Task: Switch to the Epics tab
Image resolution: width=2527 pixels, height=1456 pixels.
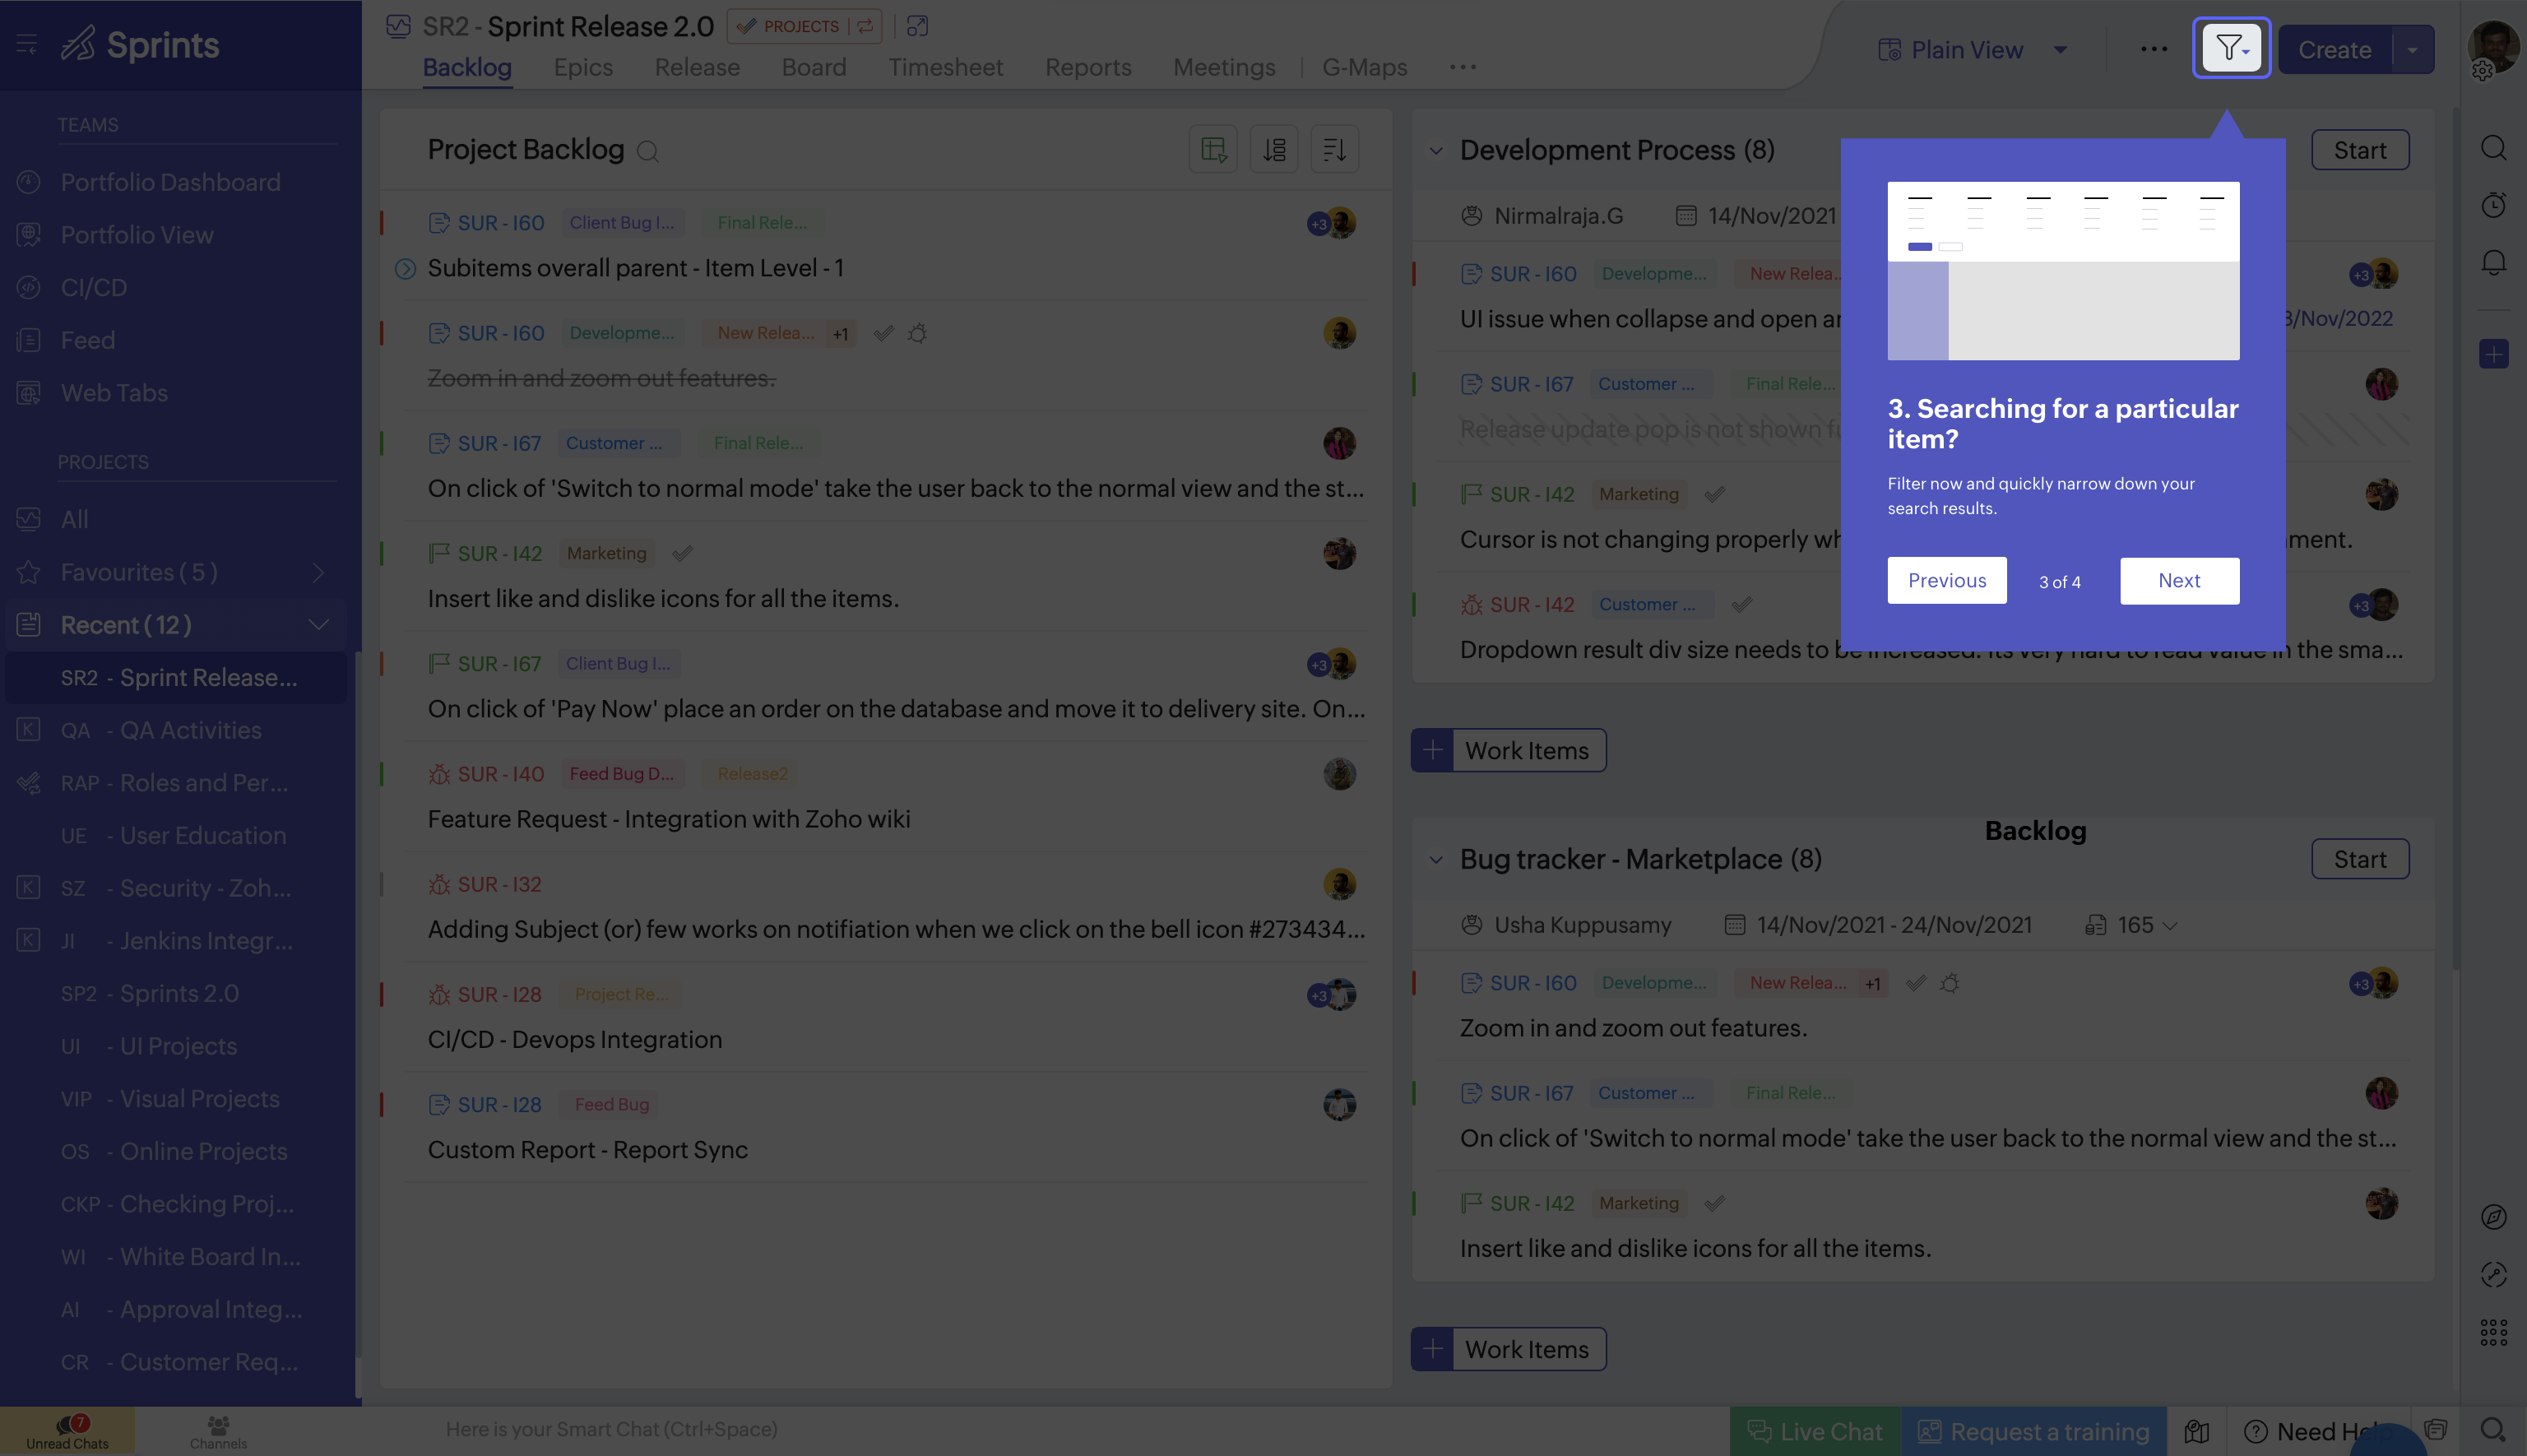Action: click(x=583, y=67)
